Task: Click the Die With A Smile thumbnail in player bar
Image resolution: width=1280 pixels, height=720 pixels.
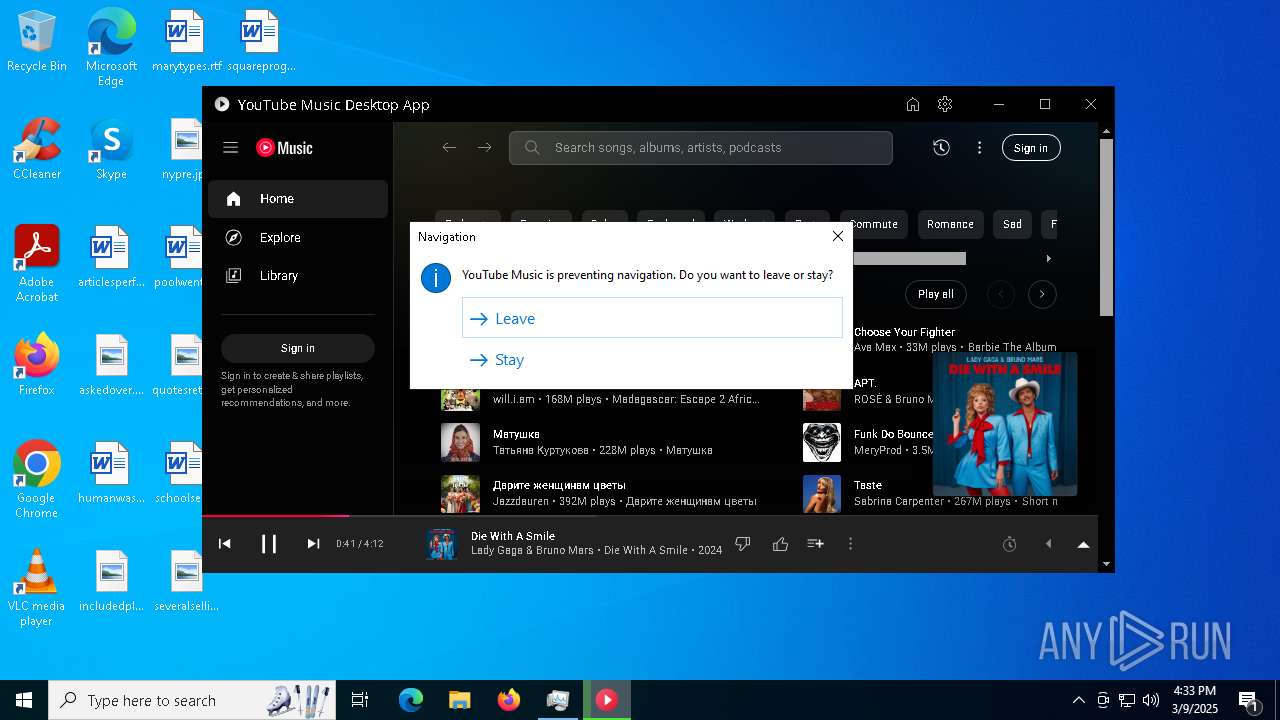Action: (442, 543)
